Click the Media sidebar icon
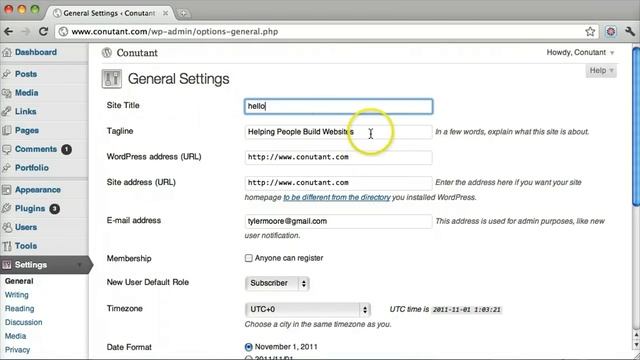This screenshot has height=360, width=640. point(7,93)
